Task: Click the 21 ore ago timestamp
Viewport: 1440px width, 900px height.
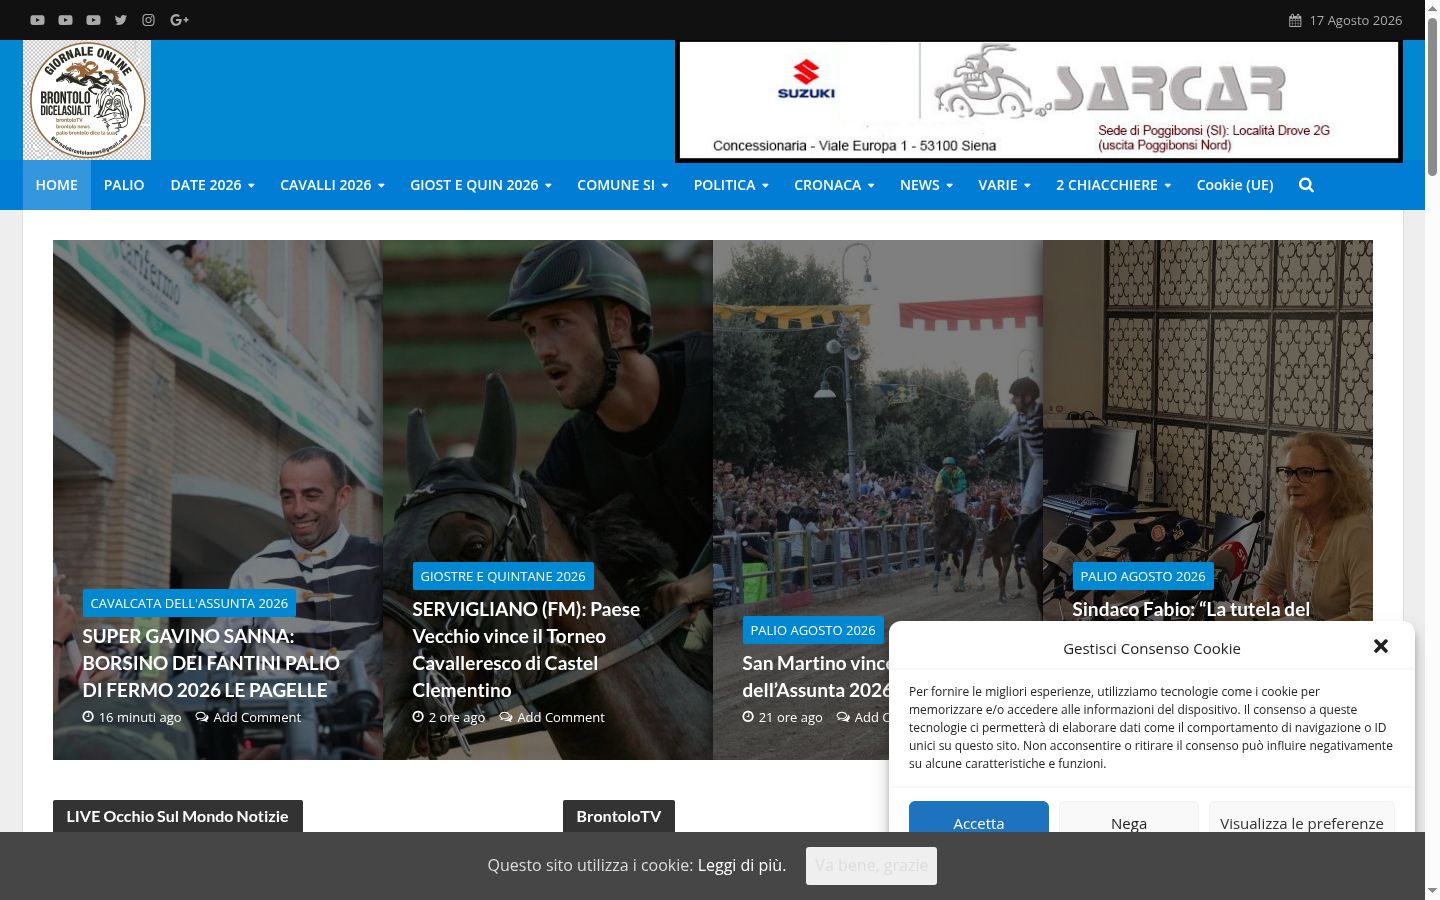Action: pos(791,717)
